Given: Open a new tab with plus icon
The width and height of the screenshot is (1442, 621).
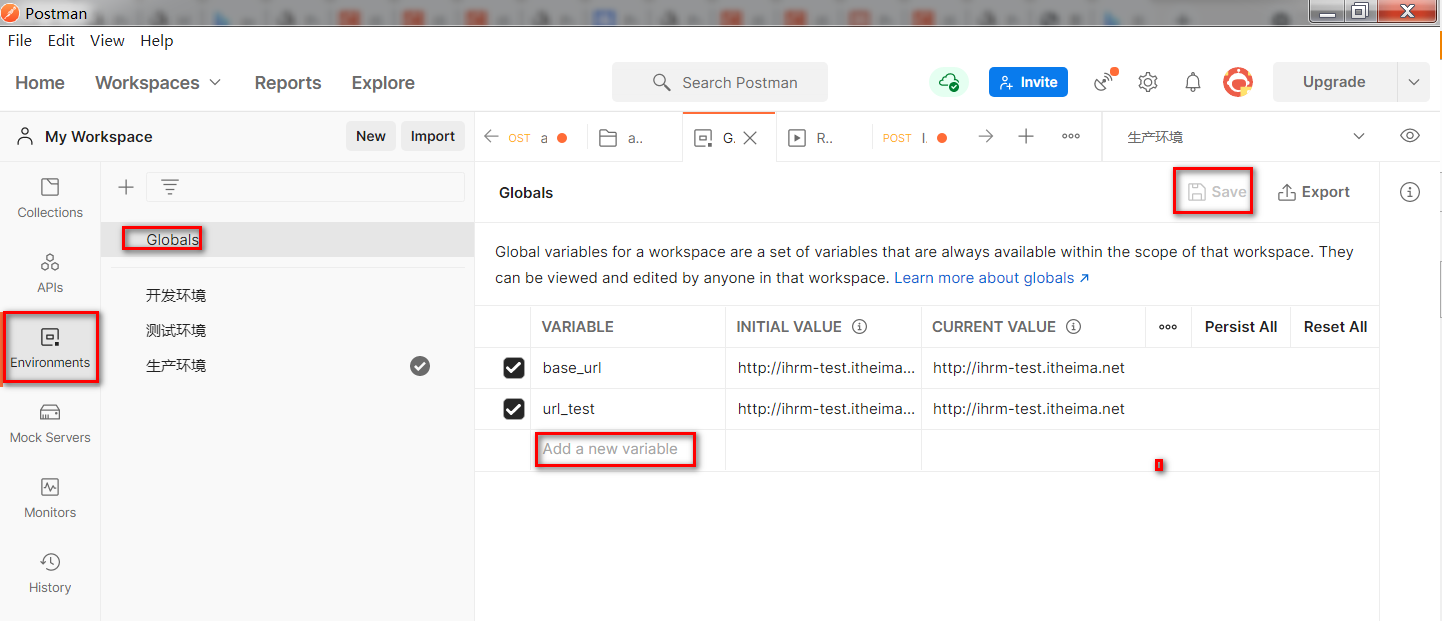Looking at the screenshot, I should (x=1026, y=137).
